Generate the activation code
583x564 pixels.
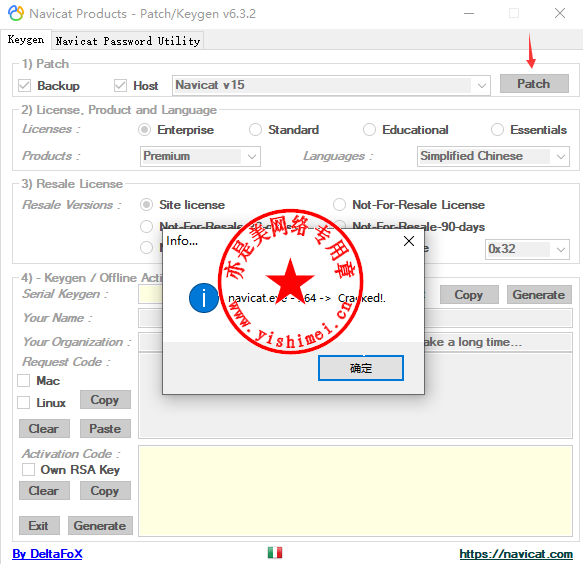(x=100, y=526)
